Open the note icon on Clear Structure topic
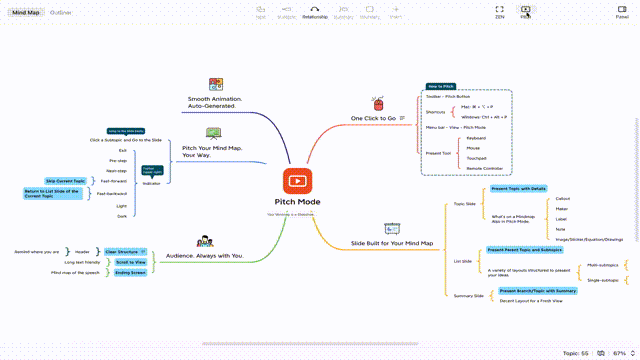Viewport: 640px width, 360px height. click(143, 252)
